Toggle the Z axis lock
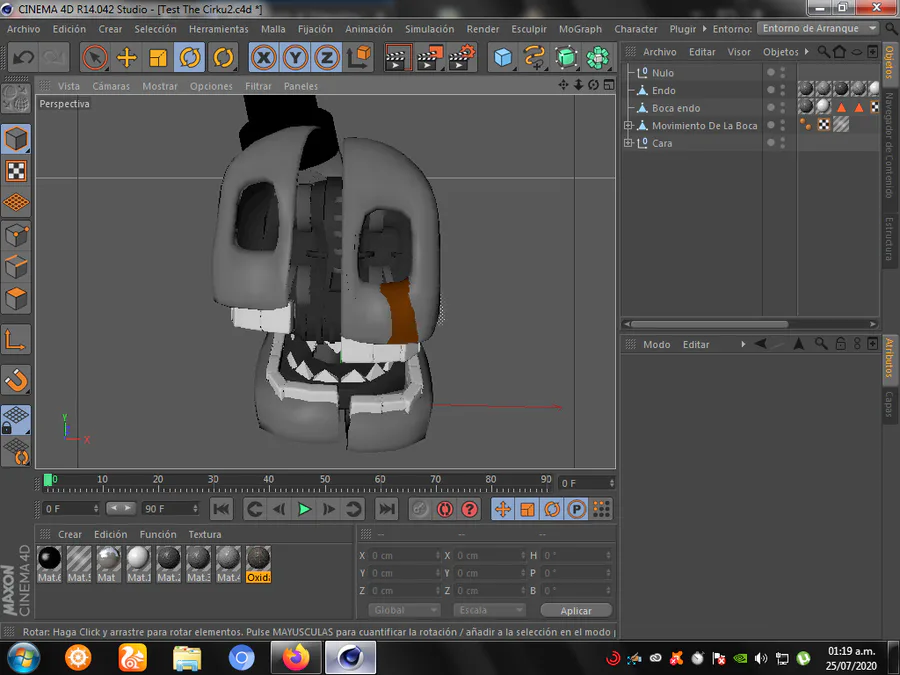This screenshot has width=900, height=675. click(326, 58)
